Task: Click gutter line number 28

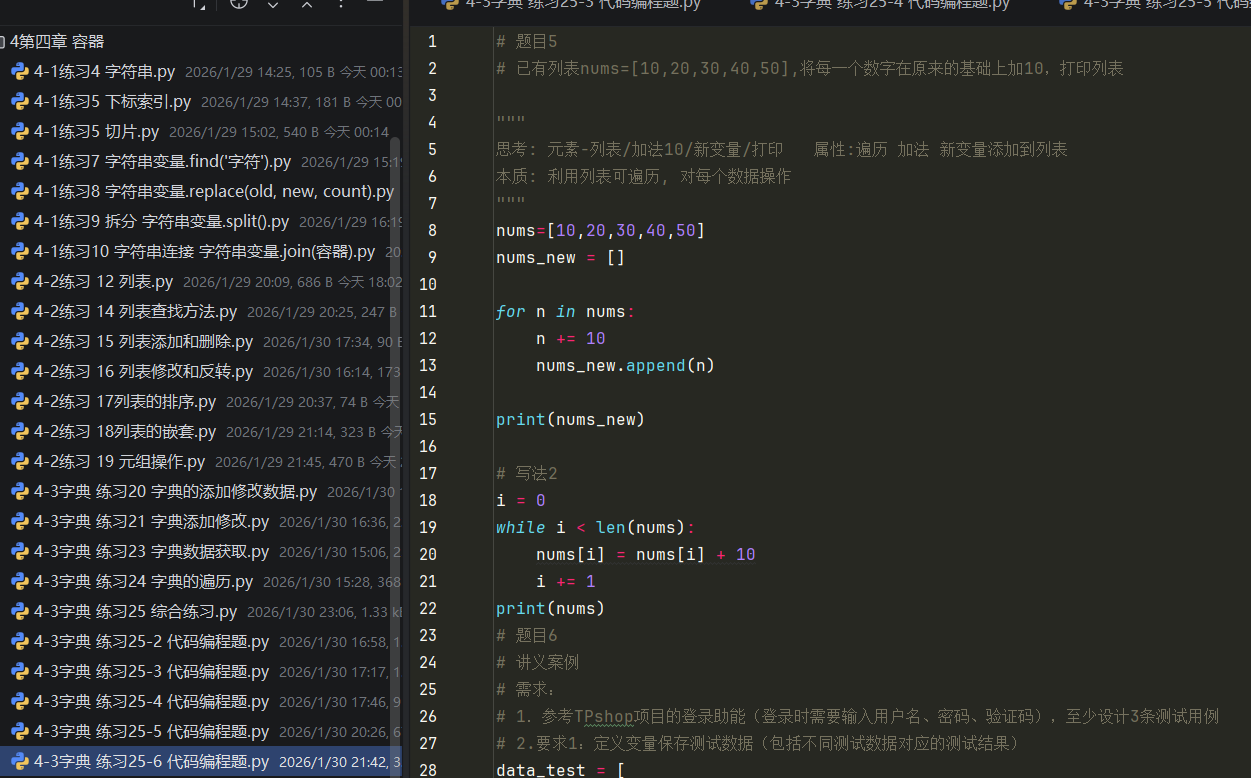Action: tap(428, 771)
